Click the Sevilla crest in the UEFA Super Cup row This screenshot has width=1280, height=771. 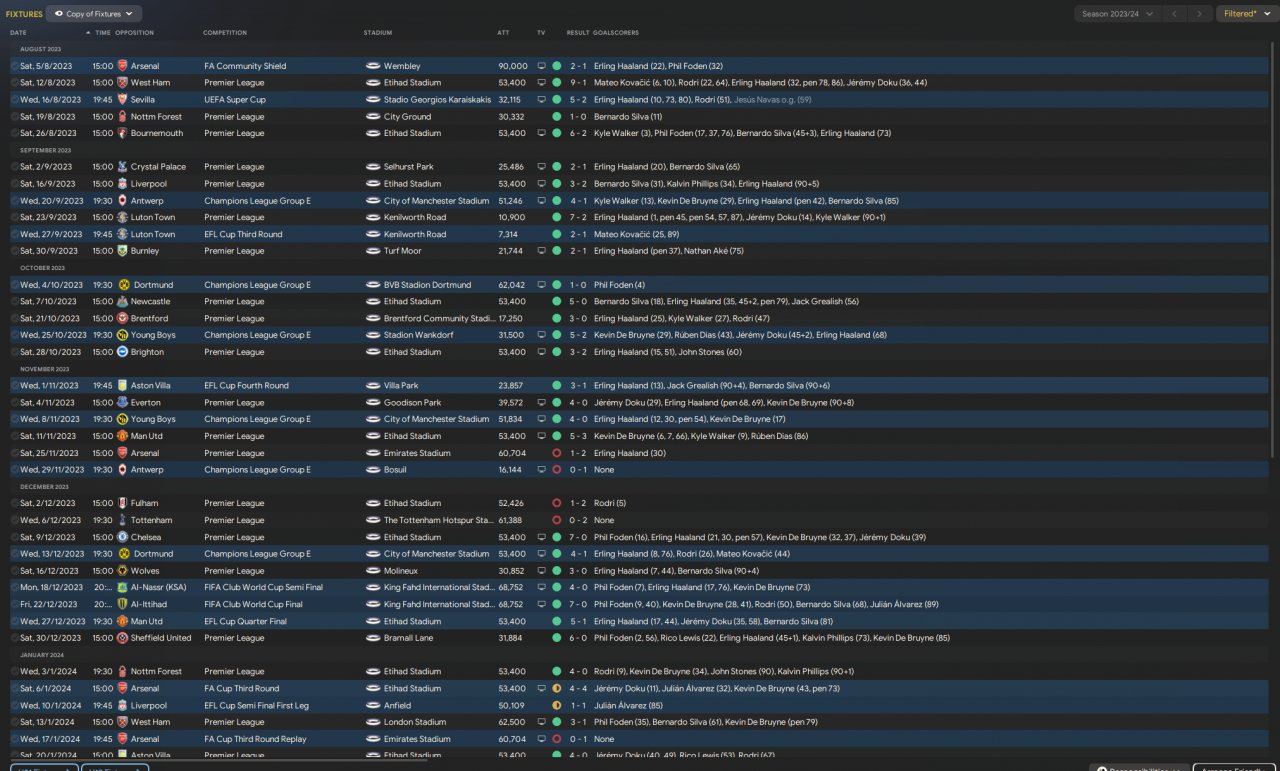coord(123,100)
